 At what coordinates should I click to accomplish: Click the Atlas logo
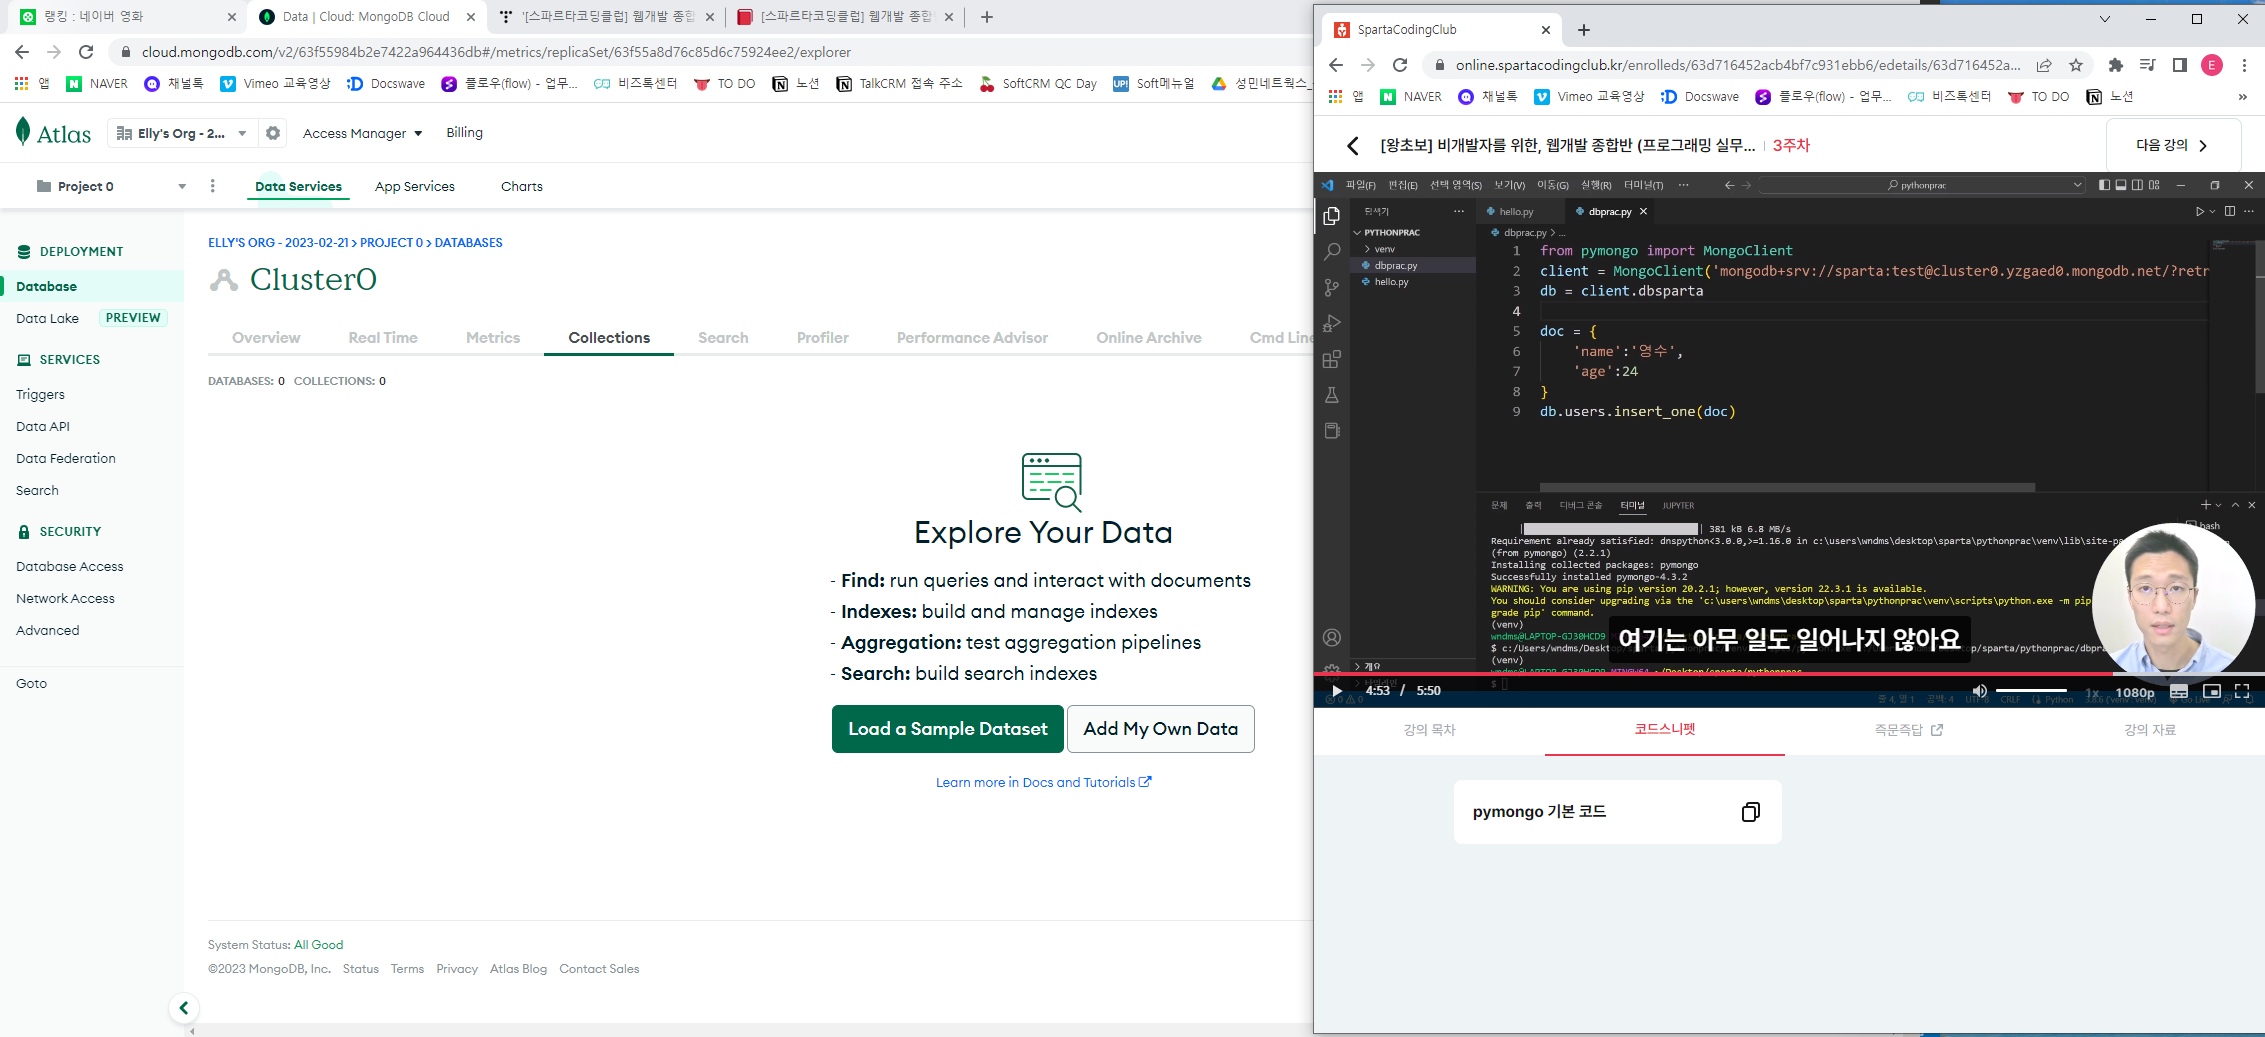click(x=54, y=133)
